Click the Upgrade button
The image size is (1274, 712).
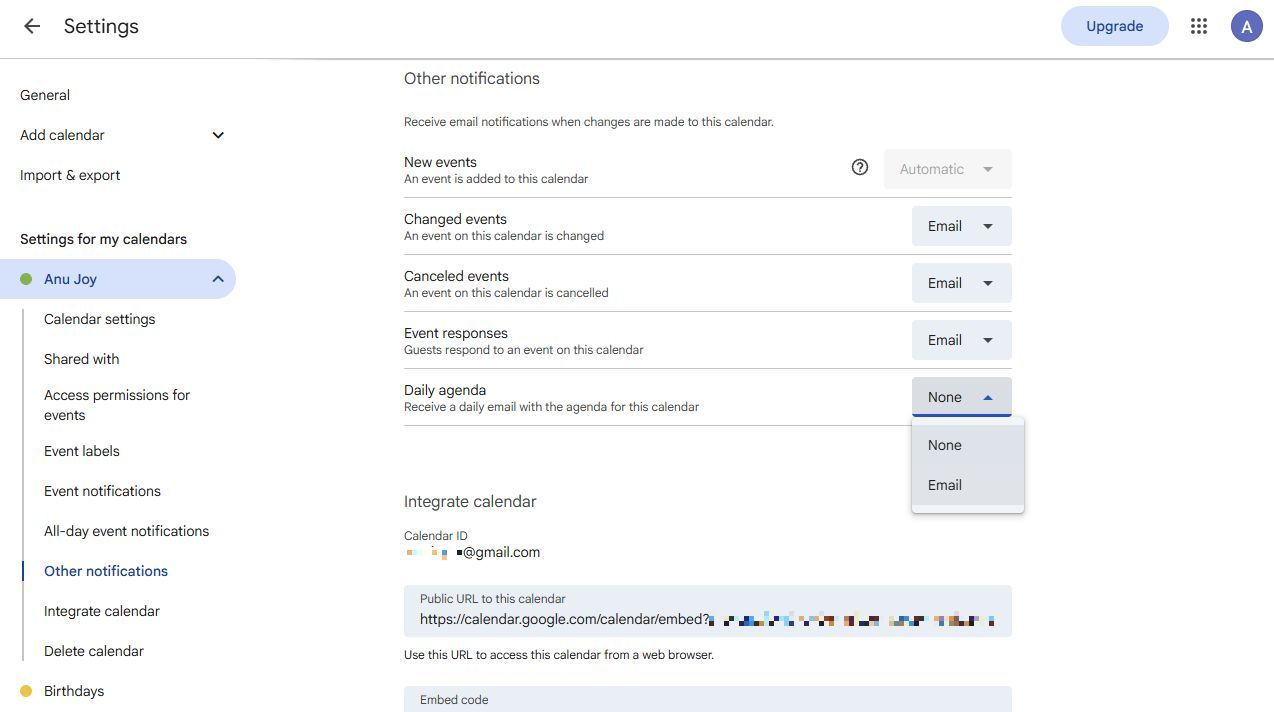(1114, 27)
